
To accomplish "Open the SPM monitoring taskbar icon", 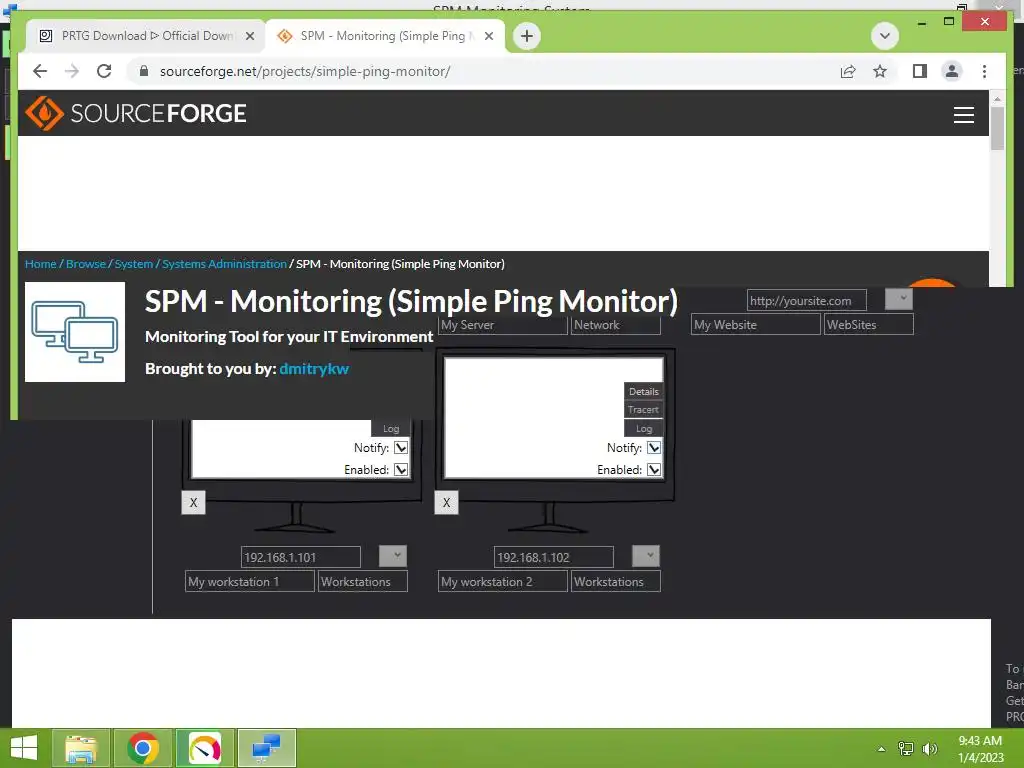I will 266,748.
